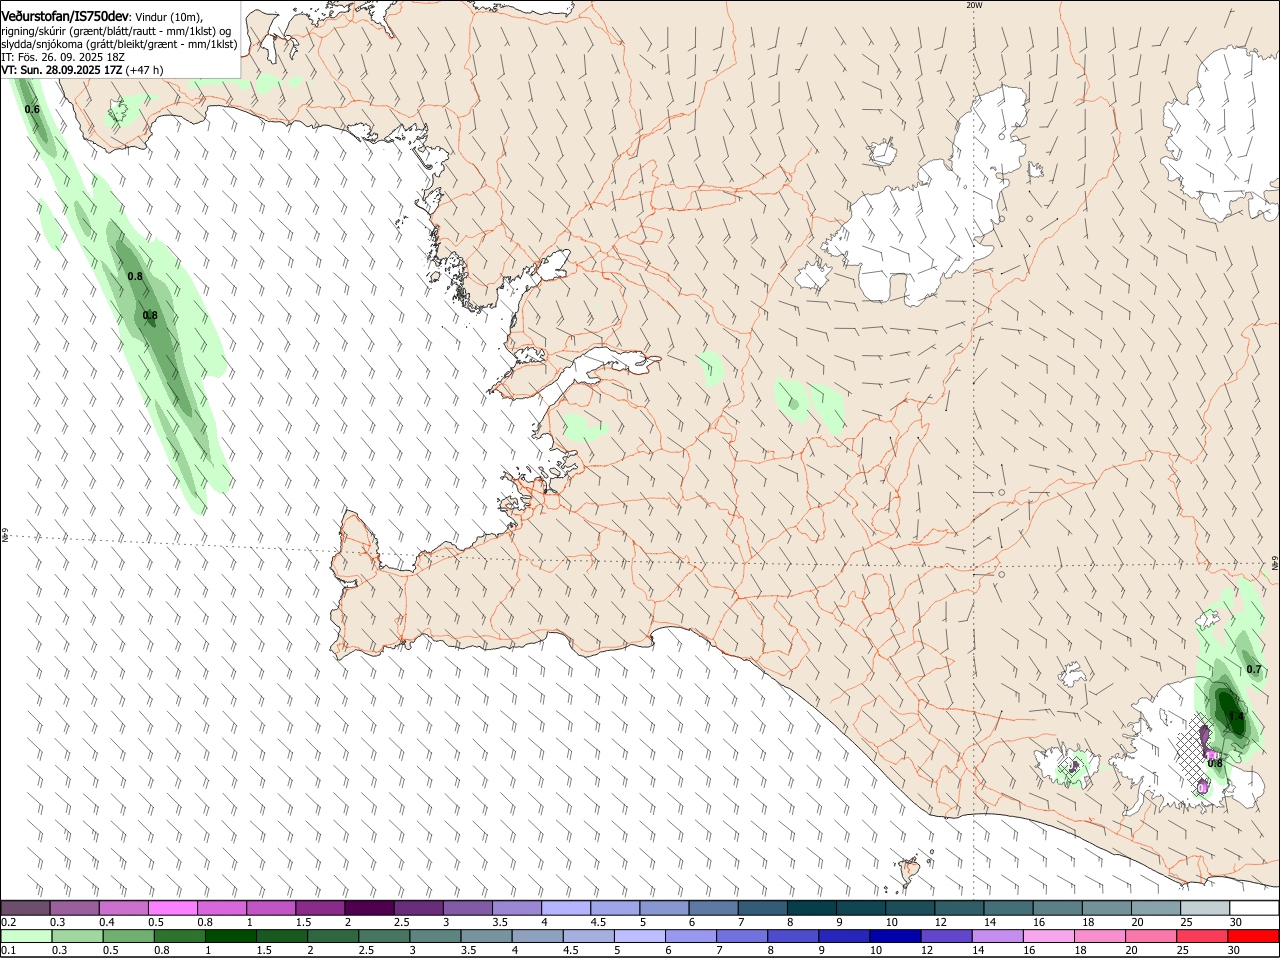Image resolution: width=1280 pixels, height=958 pixels.
Task: Click the 0.6 precipitation label on the map
Action: [32, 109]
